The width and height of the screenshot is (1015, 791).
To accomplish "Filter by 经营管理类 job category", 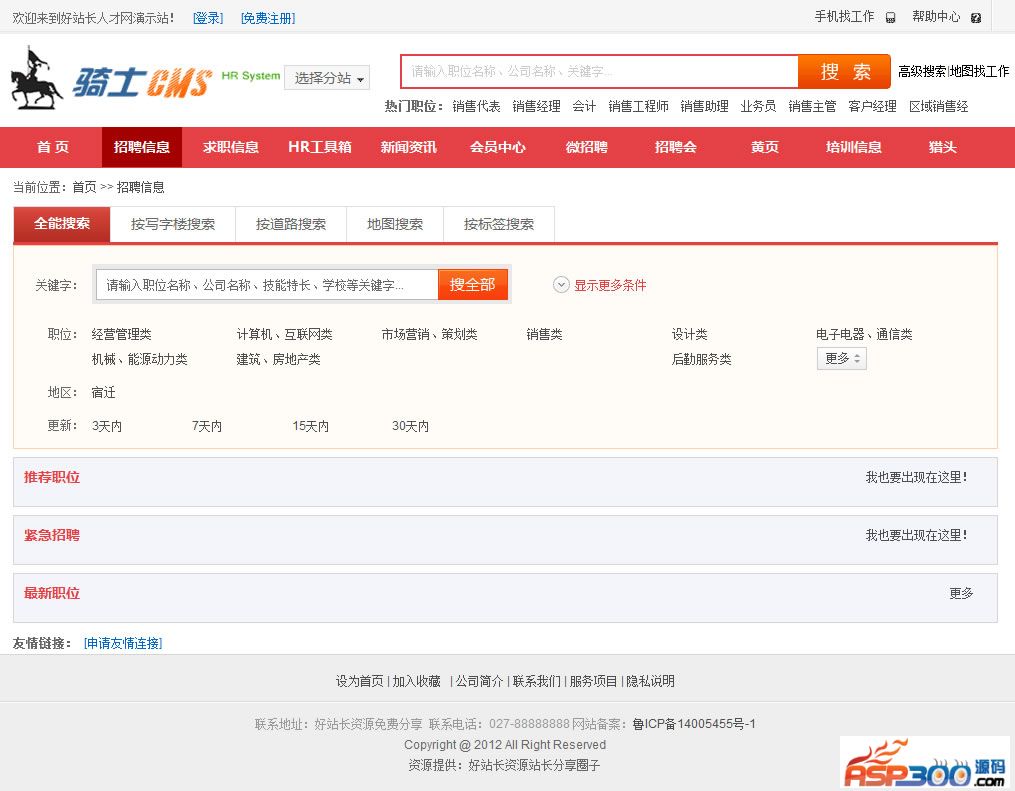I will [x=122, y=335].
